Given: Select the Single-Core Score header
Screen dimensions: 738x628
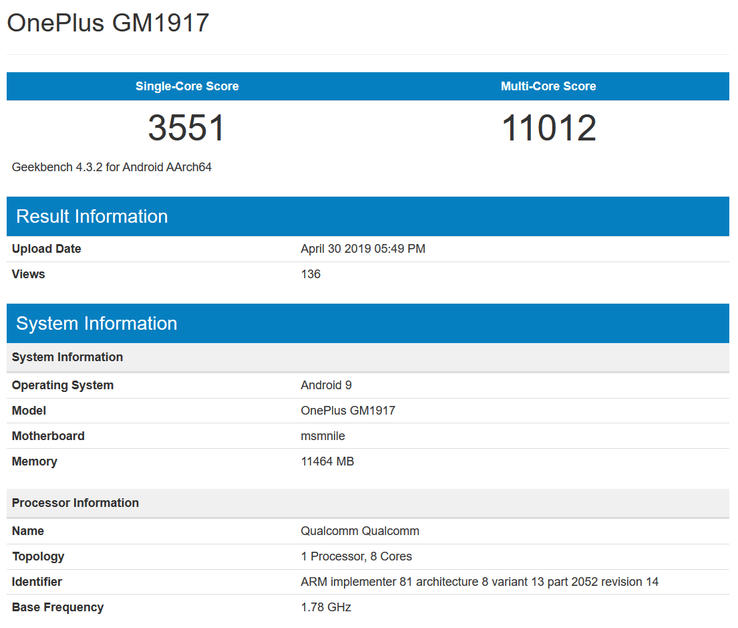Looking at the screenshot, I should point(187,86).
